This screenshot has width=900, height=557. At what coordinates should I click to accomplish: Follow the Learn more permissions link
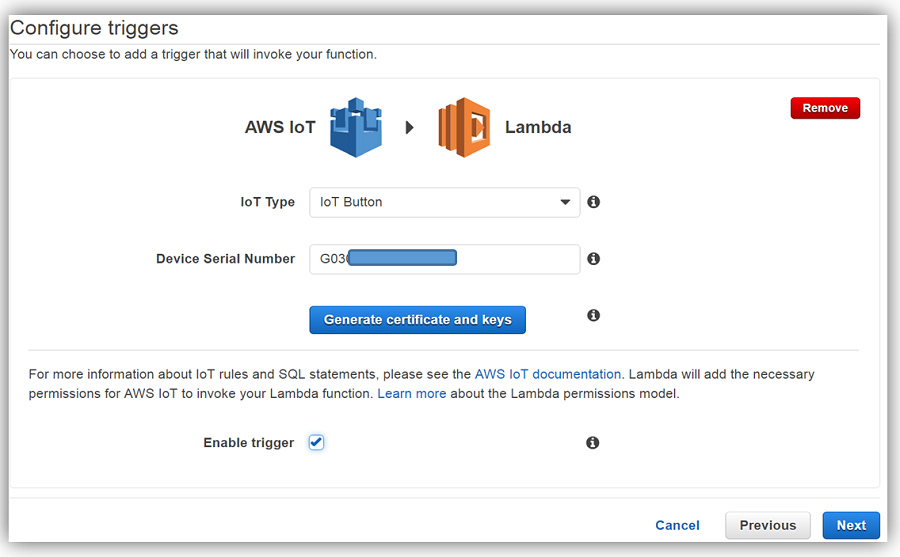click(x=411, y=394)
